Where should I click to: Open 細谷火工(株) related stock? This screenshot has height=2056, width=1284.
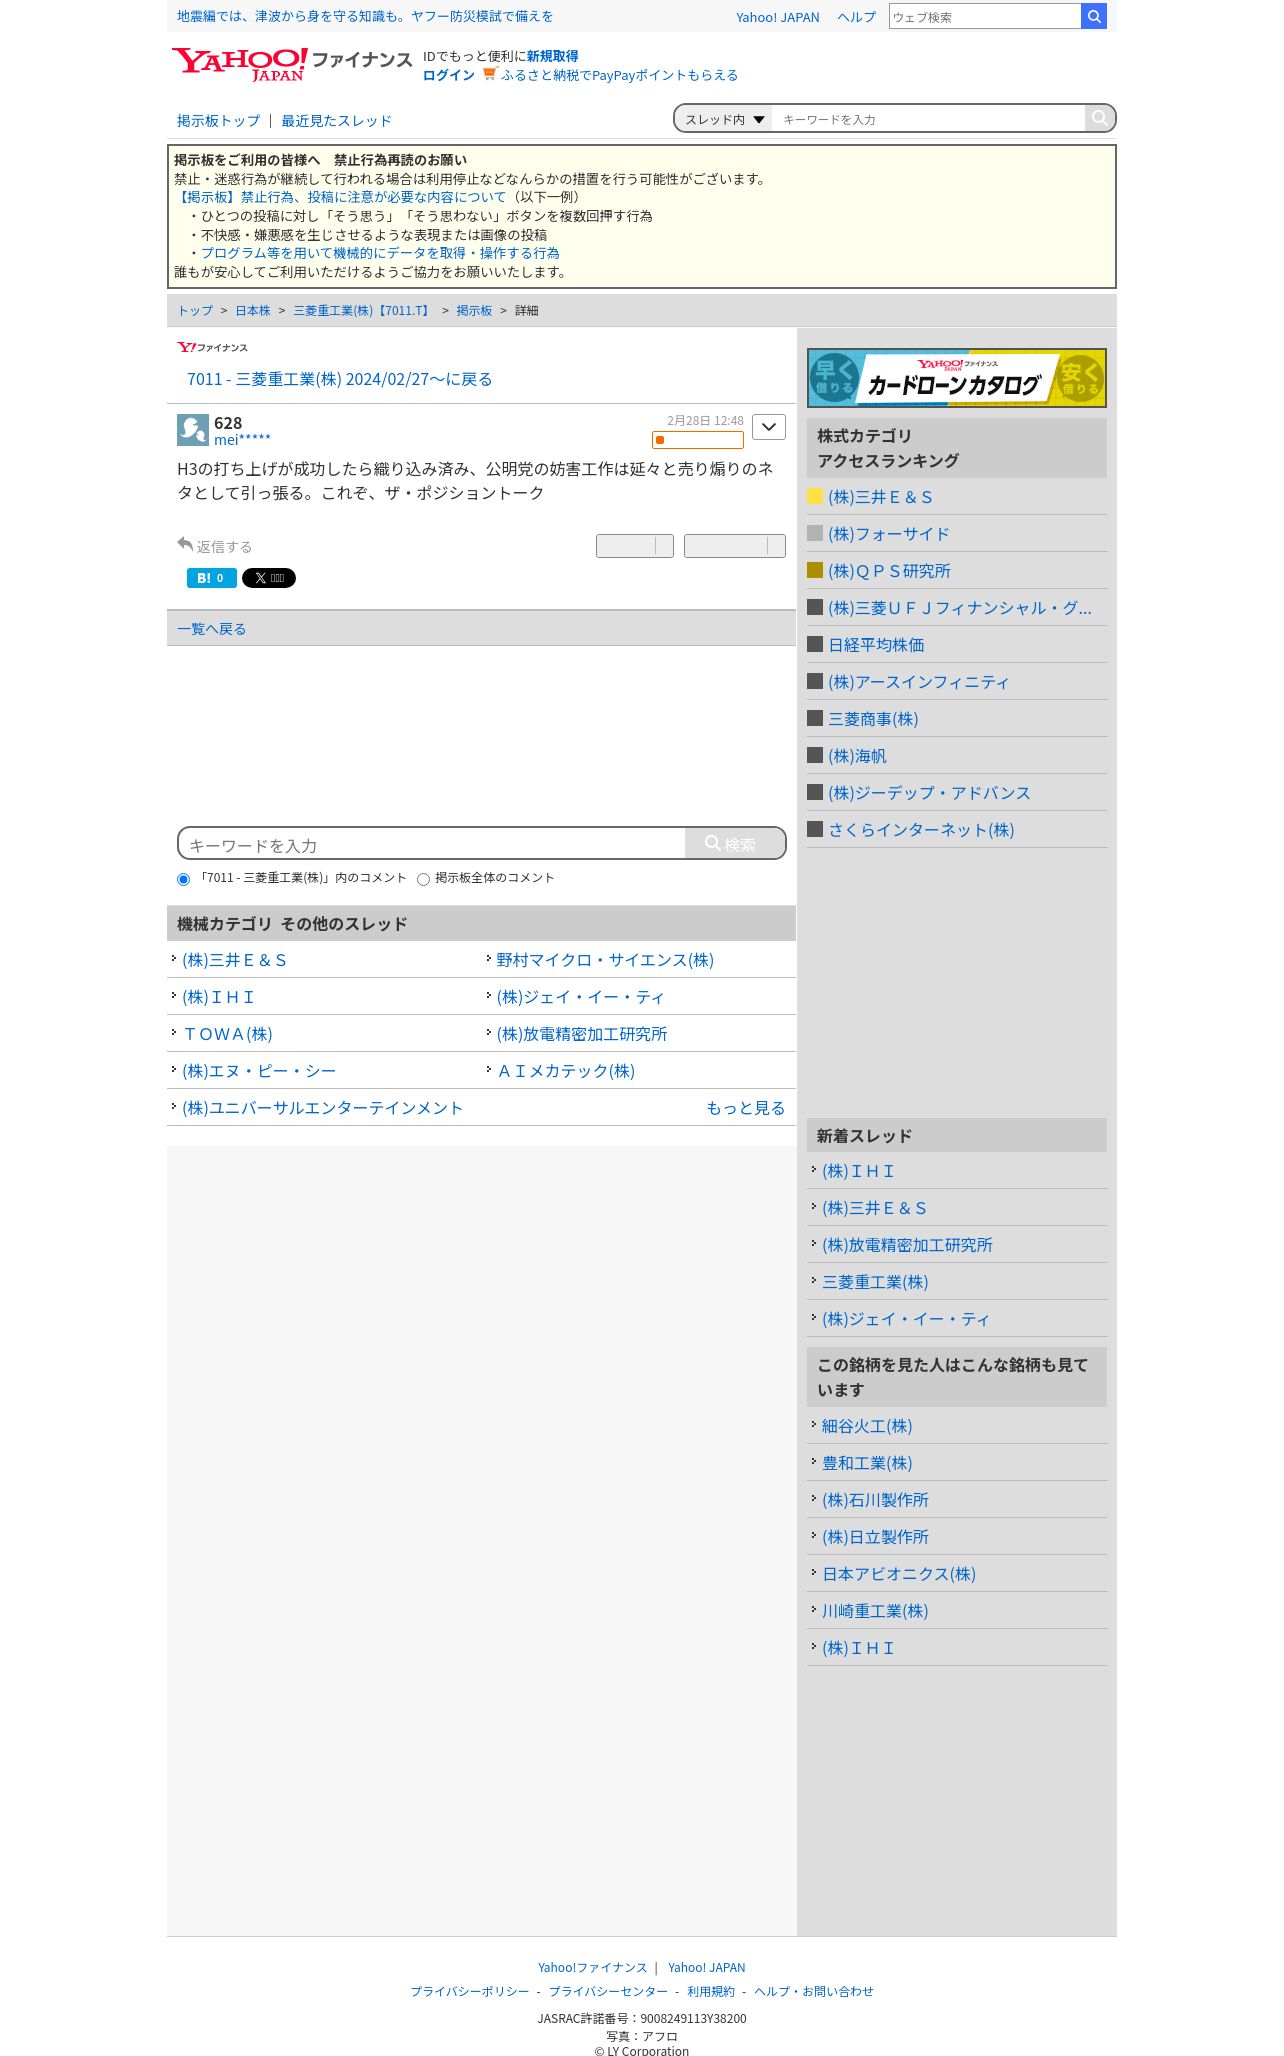pos(867,1426)
